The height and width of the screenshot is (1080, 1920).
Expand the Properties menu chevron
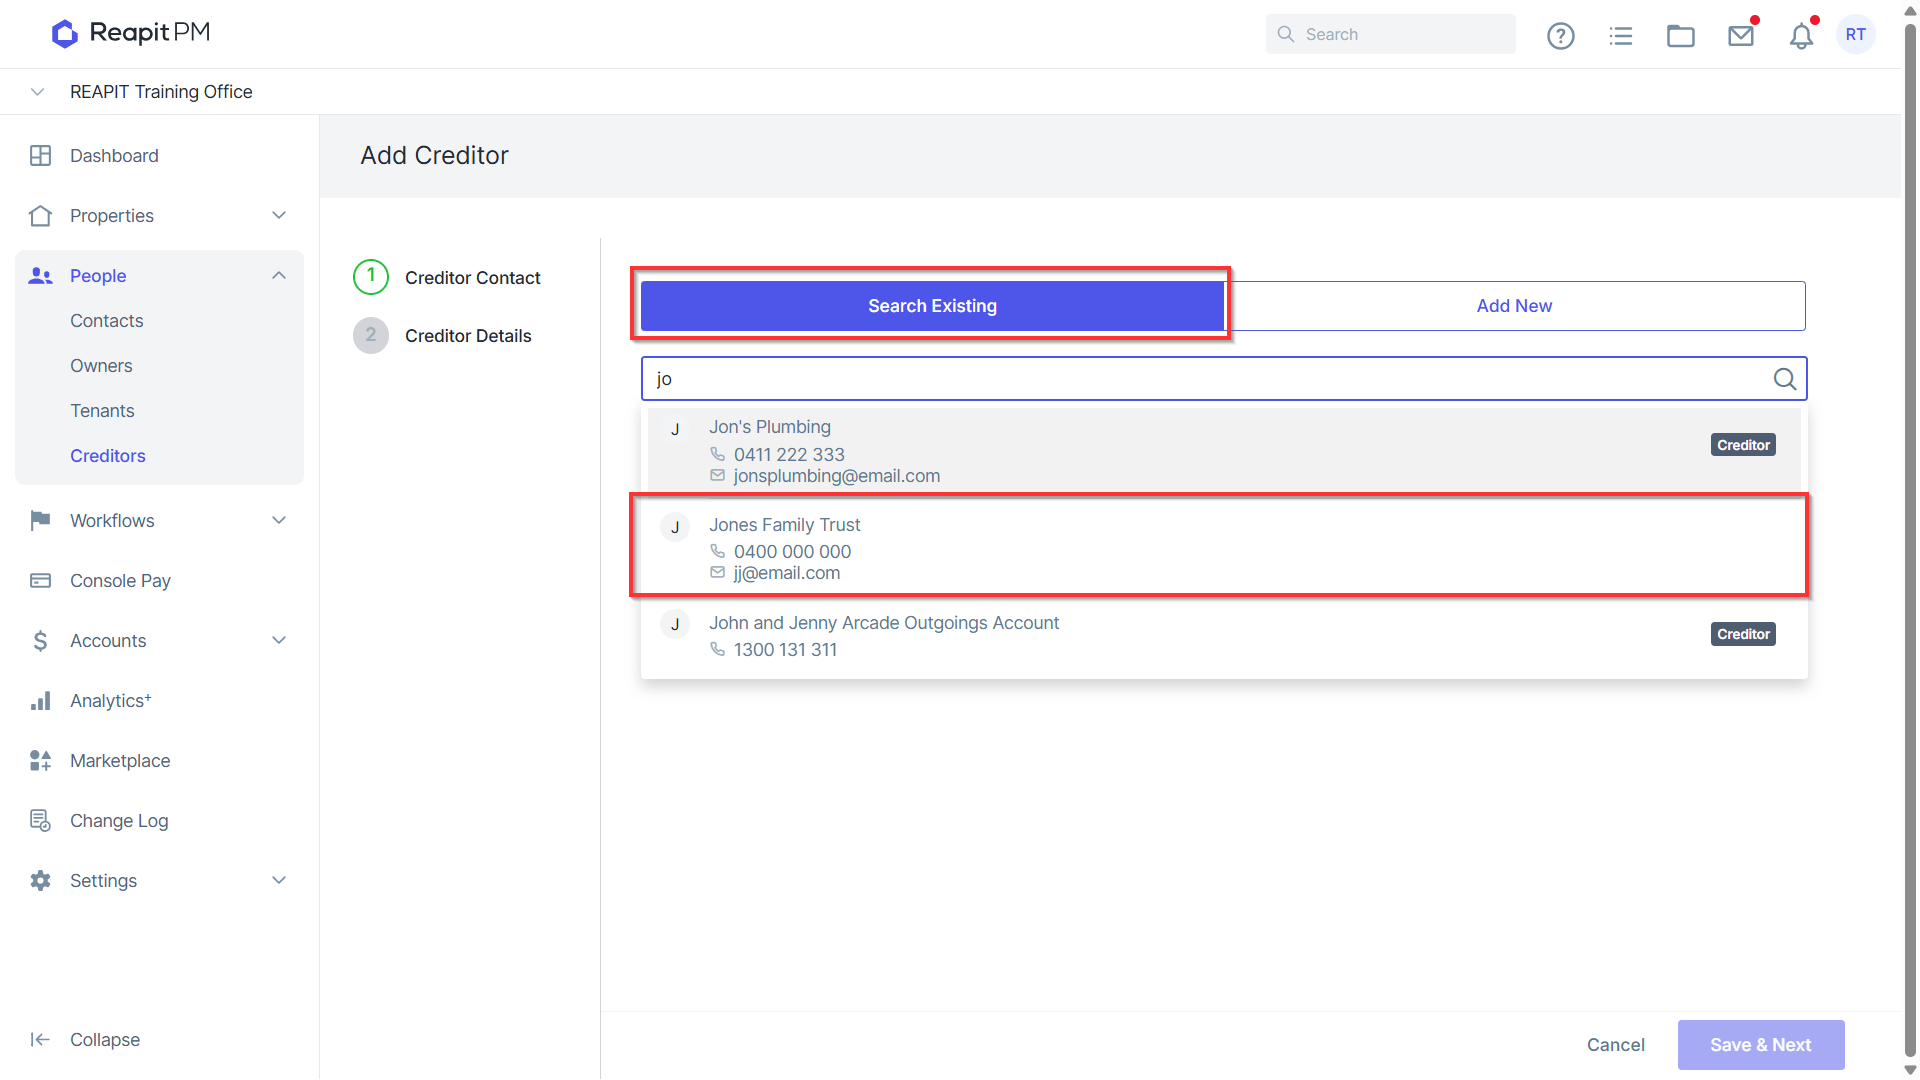click(279, 216)
